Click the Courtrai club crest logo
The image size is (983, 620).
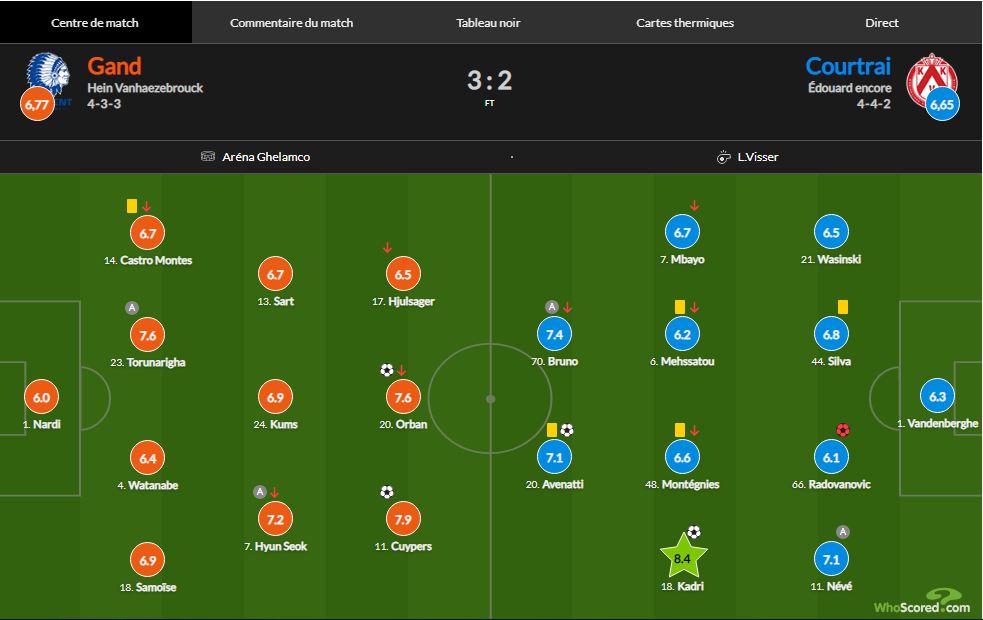click(x=930, y=78)
